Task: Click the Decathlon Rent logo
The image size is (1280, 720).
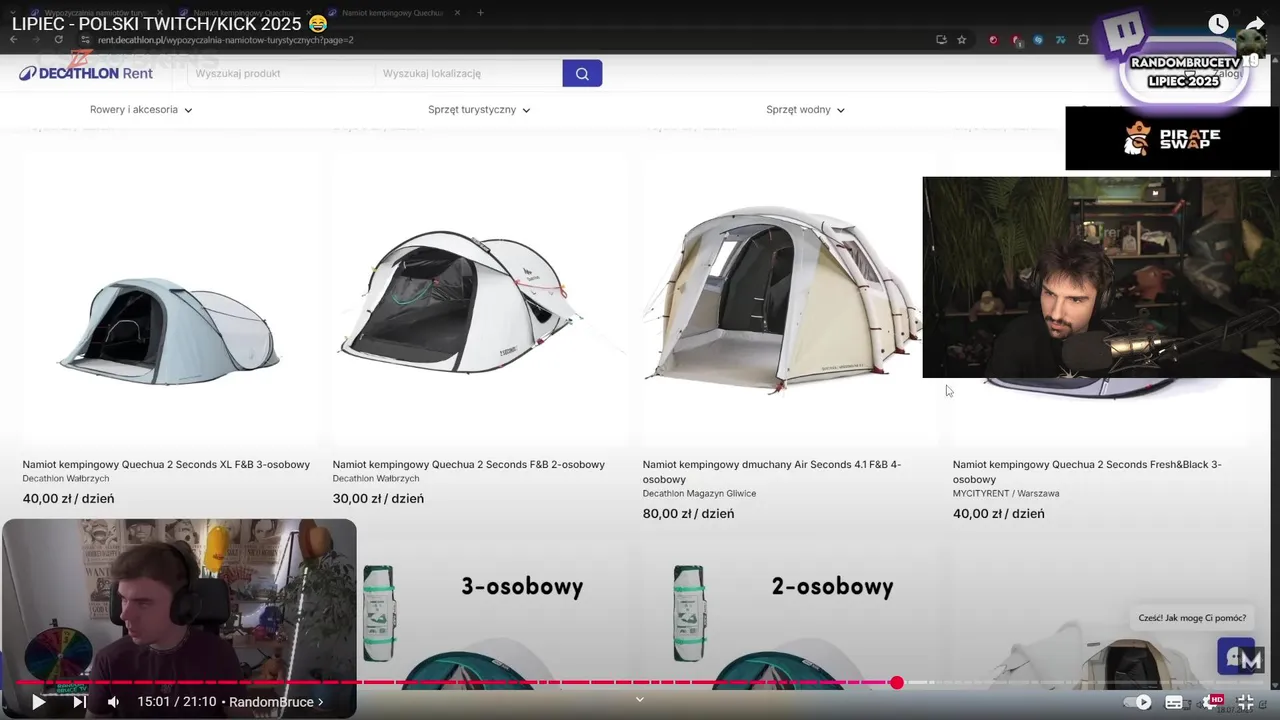Action: pyautogui.click(x=86, y=73)
